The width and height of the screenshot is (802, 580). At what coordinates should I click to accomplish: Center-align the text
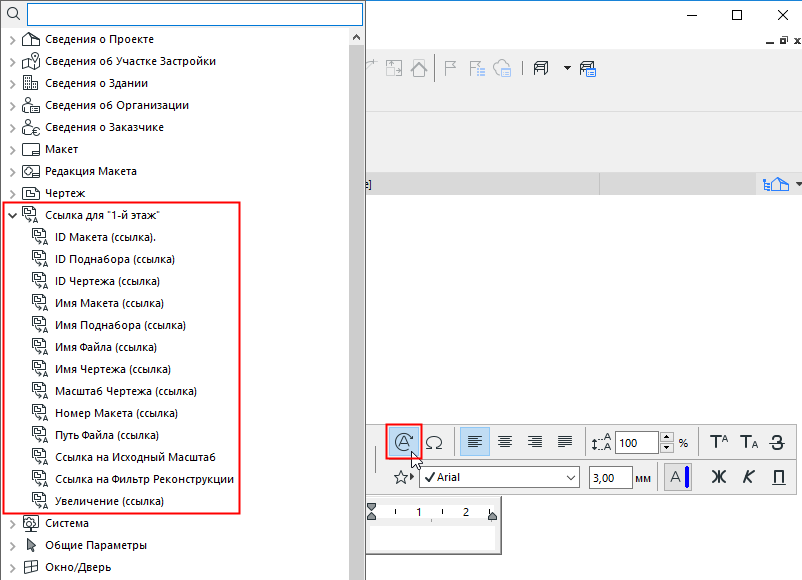click(x=505, y=441)
